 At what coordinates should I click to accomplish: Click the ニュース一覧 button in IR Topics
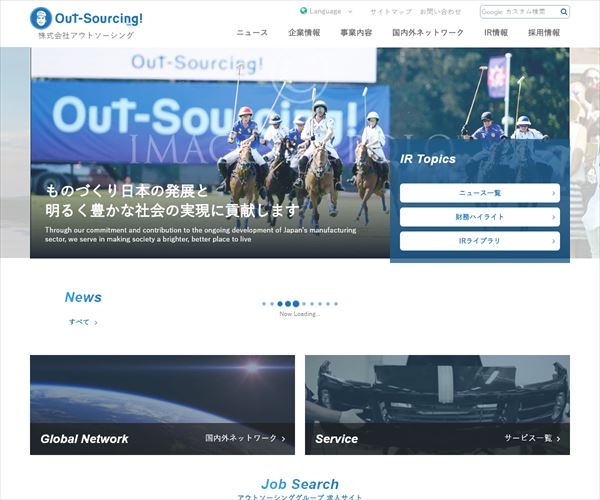click(480, 193)
